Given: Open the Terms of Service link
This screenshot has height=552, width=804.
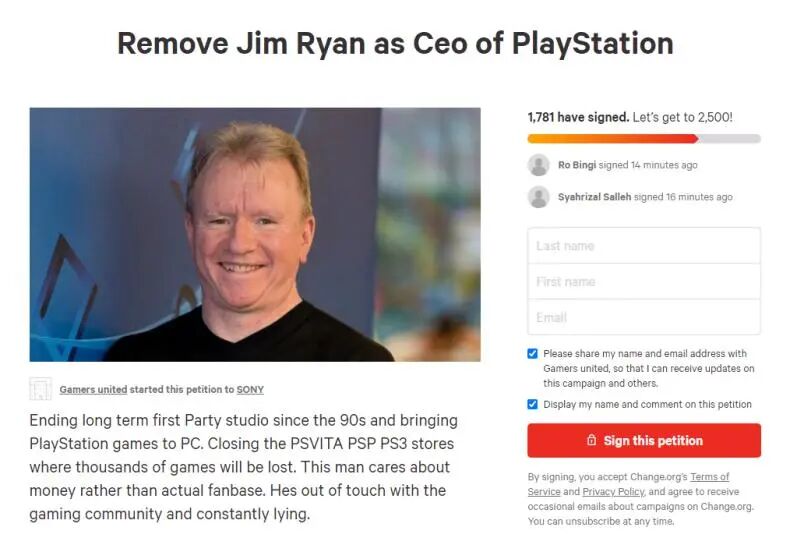Looking at the screenshot, I should coord(628,484).
